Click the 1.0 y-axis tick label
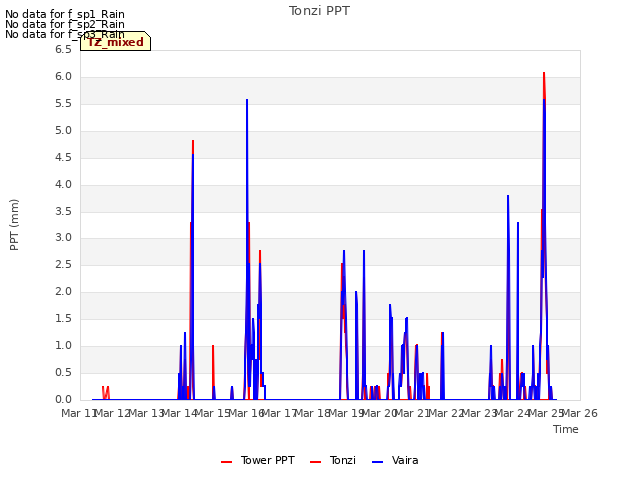The width and height of the screenshot is (640, 480). point(63,345)
